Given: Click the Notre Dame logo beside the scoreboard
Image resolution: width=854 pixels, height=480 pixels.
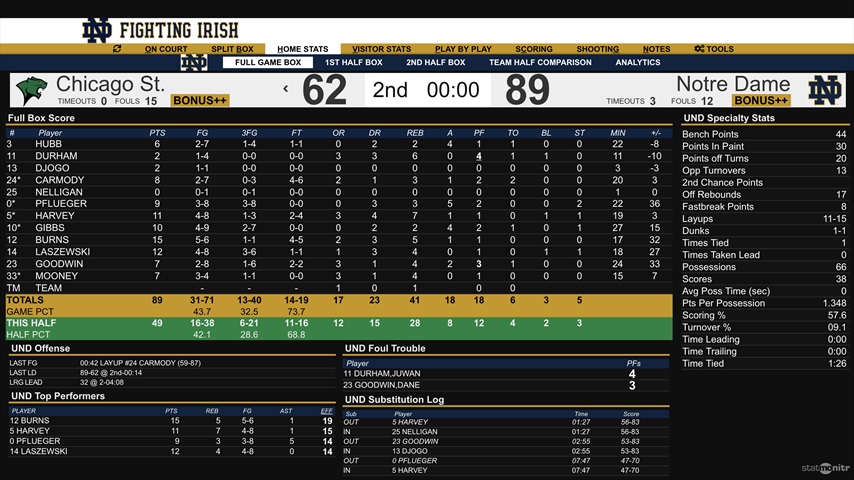Looking at the screenshot, I should coord(825,91).
